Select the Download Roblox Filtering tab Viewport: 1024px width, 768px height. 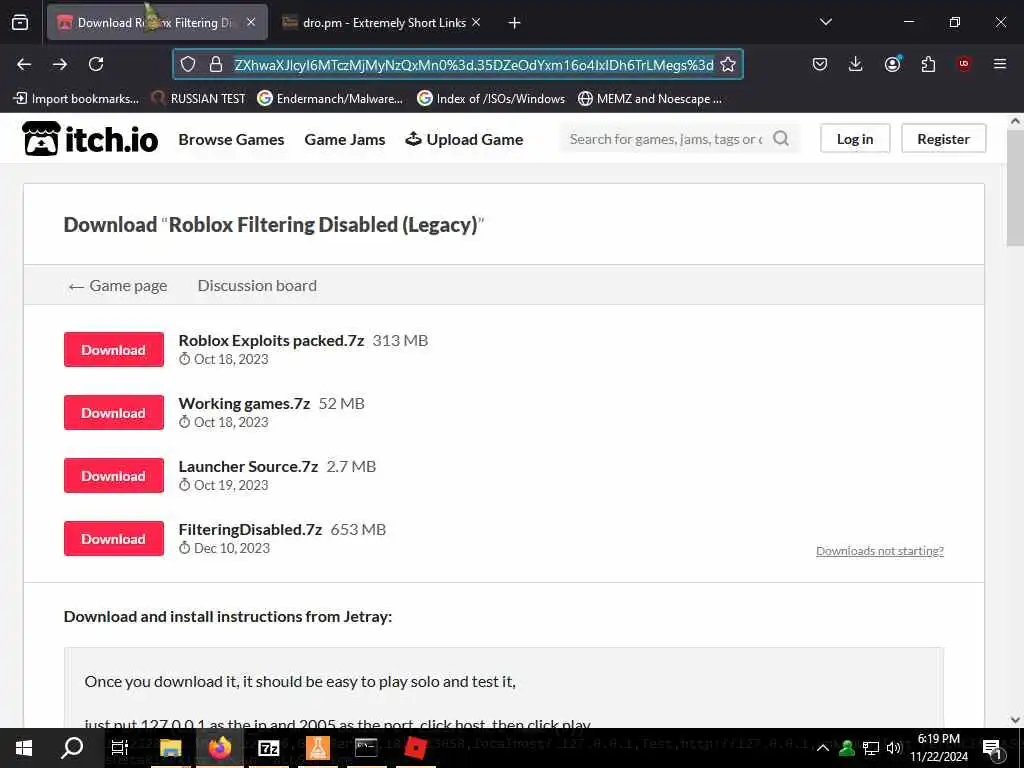pyautogui.click(x=157, y=23)
